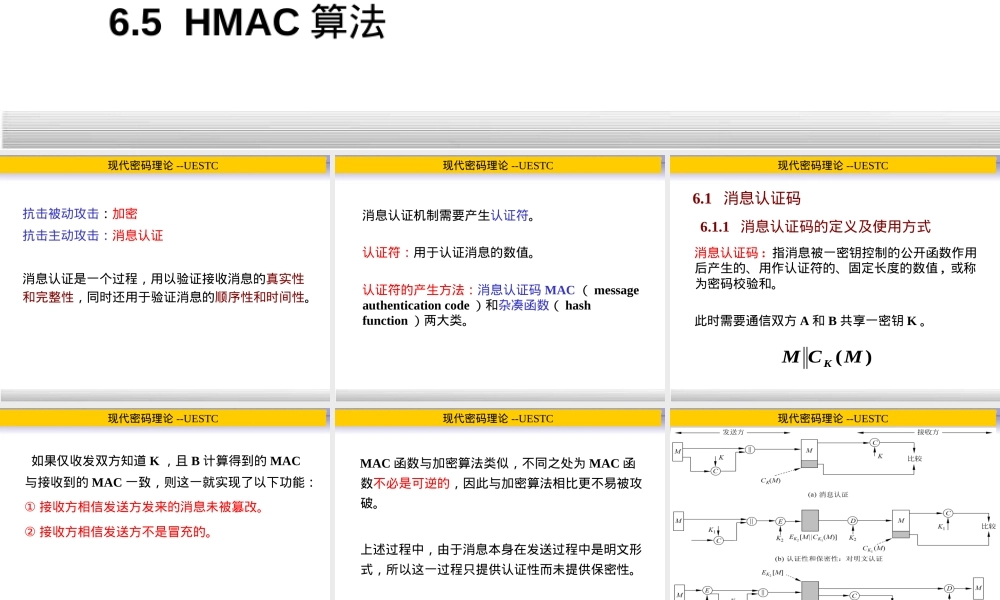Click the red phrase "顺序性和时间性"
Screen dimensions: 1000x600
point(260,297)
